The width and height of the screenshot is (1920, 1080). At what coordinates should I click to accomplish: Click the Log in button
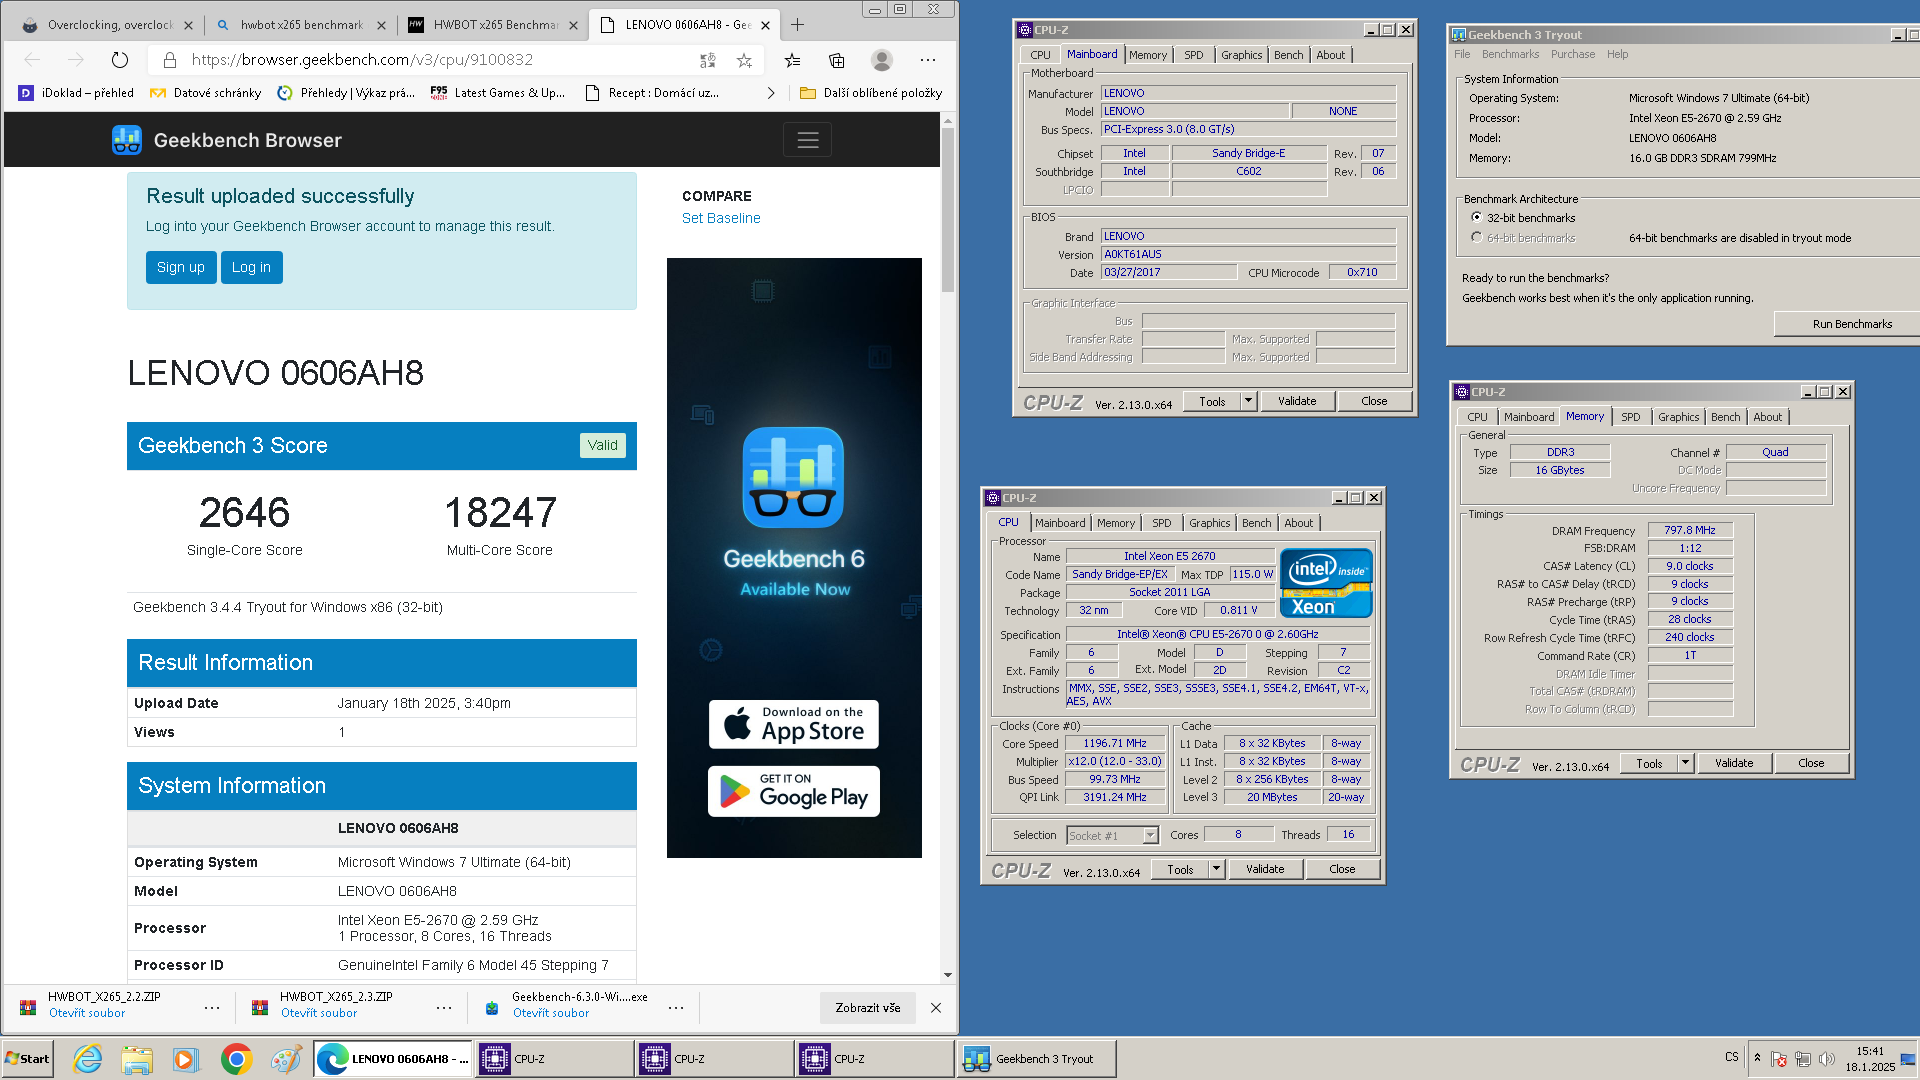pos(251,267)
